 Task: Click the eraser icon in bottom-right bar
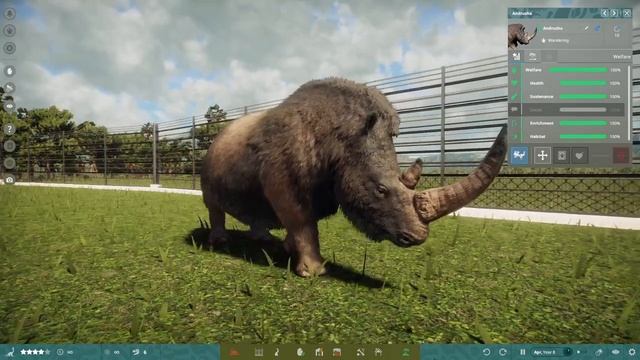coord(599,352)
